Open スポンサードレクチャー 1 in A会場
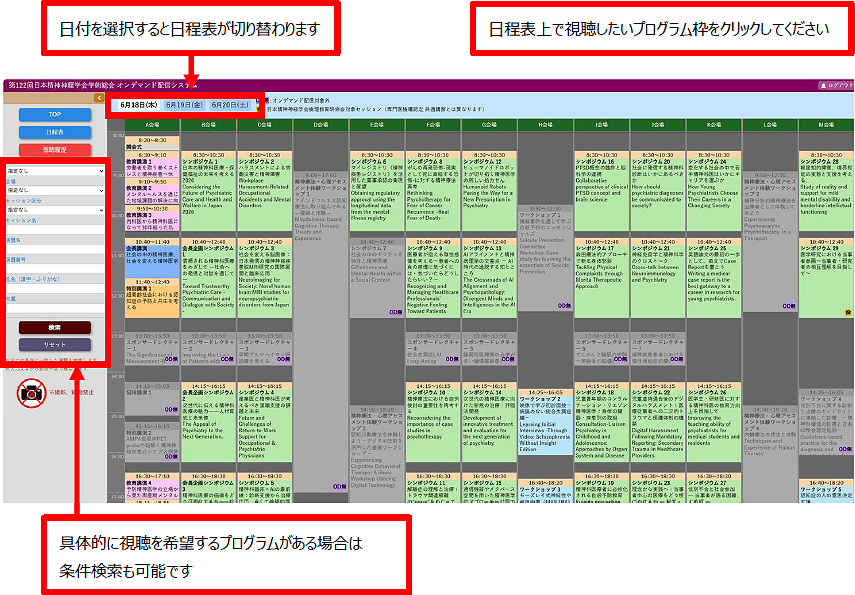Screen dimensions: 855x595 coord(152,348)
